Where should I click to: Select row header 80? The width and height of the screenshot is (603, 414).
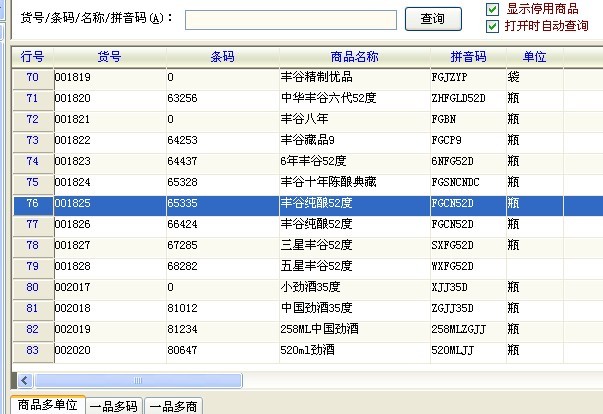[33, 287]
